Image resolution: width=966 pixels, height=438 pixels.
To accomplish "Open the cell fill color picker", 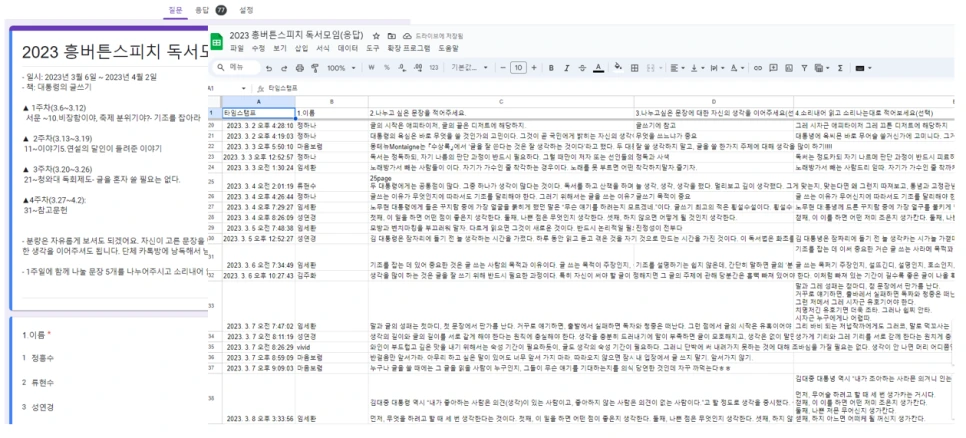I will [618, 68].
